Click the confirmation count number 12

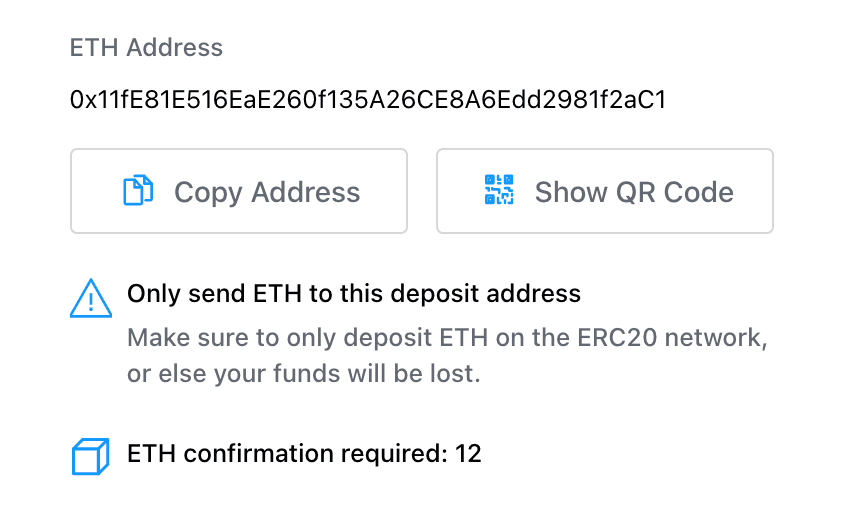pyautogui.click(x=468, y=454)
